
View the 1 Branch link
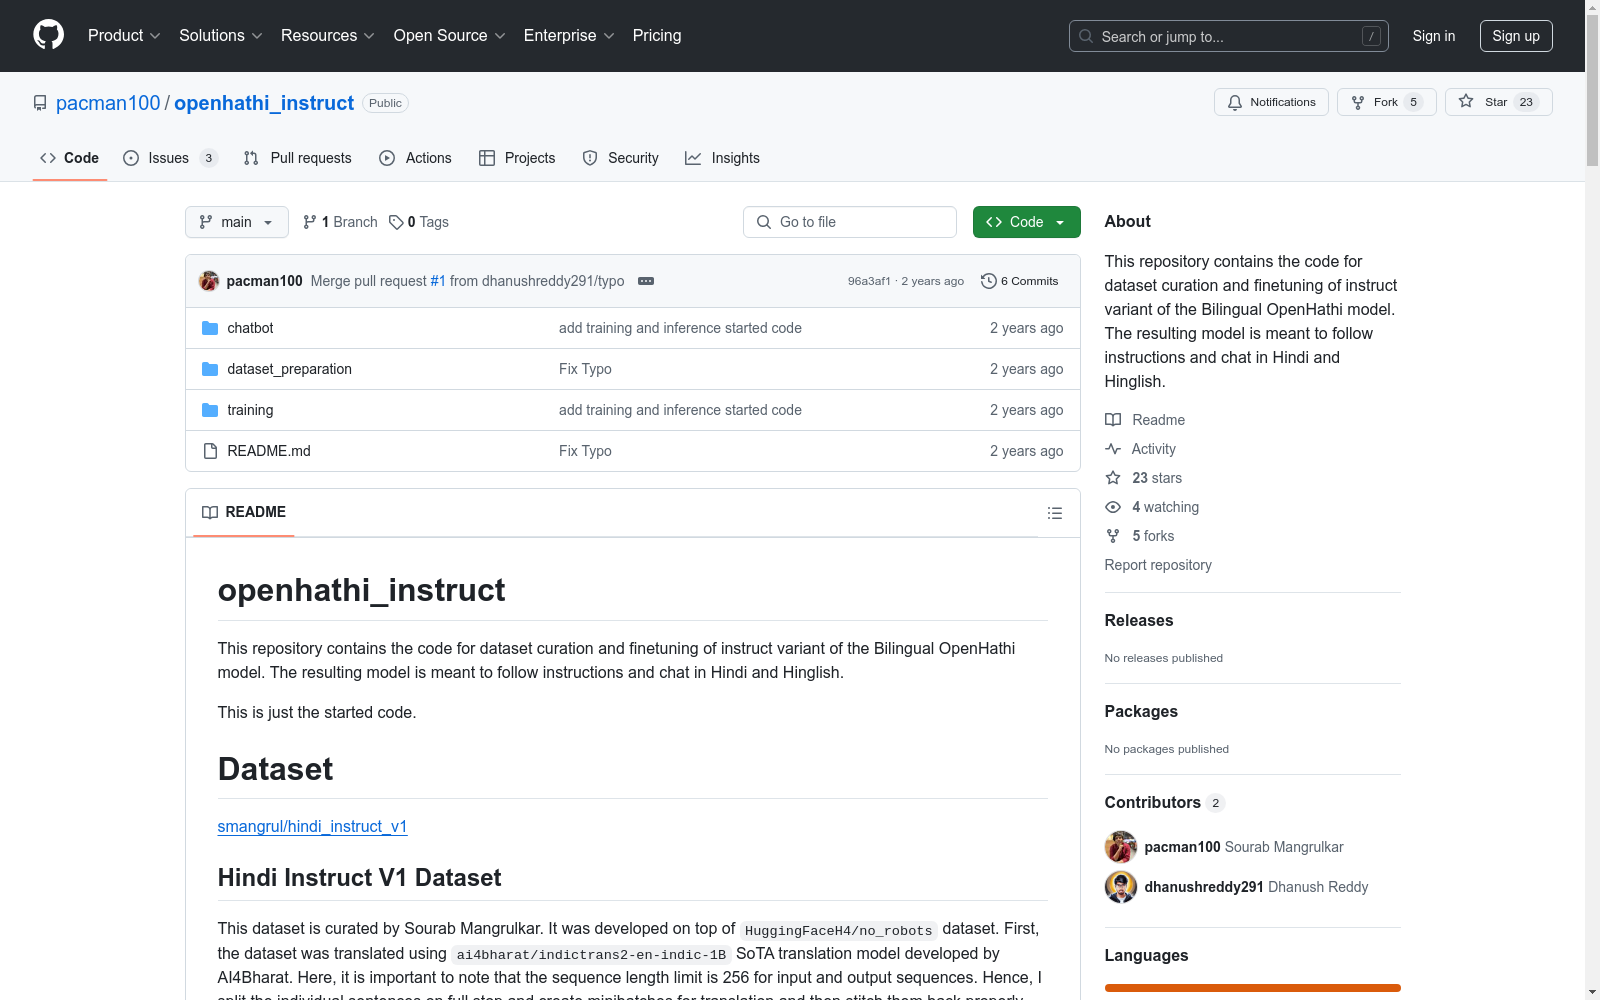pos(340,222)
